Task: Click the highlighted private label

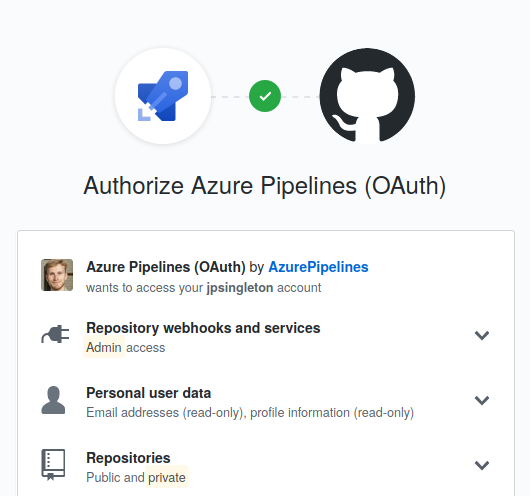Action: (x=167, y=477)
